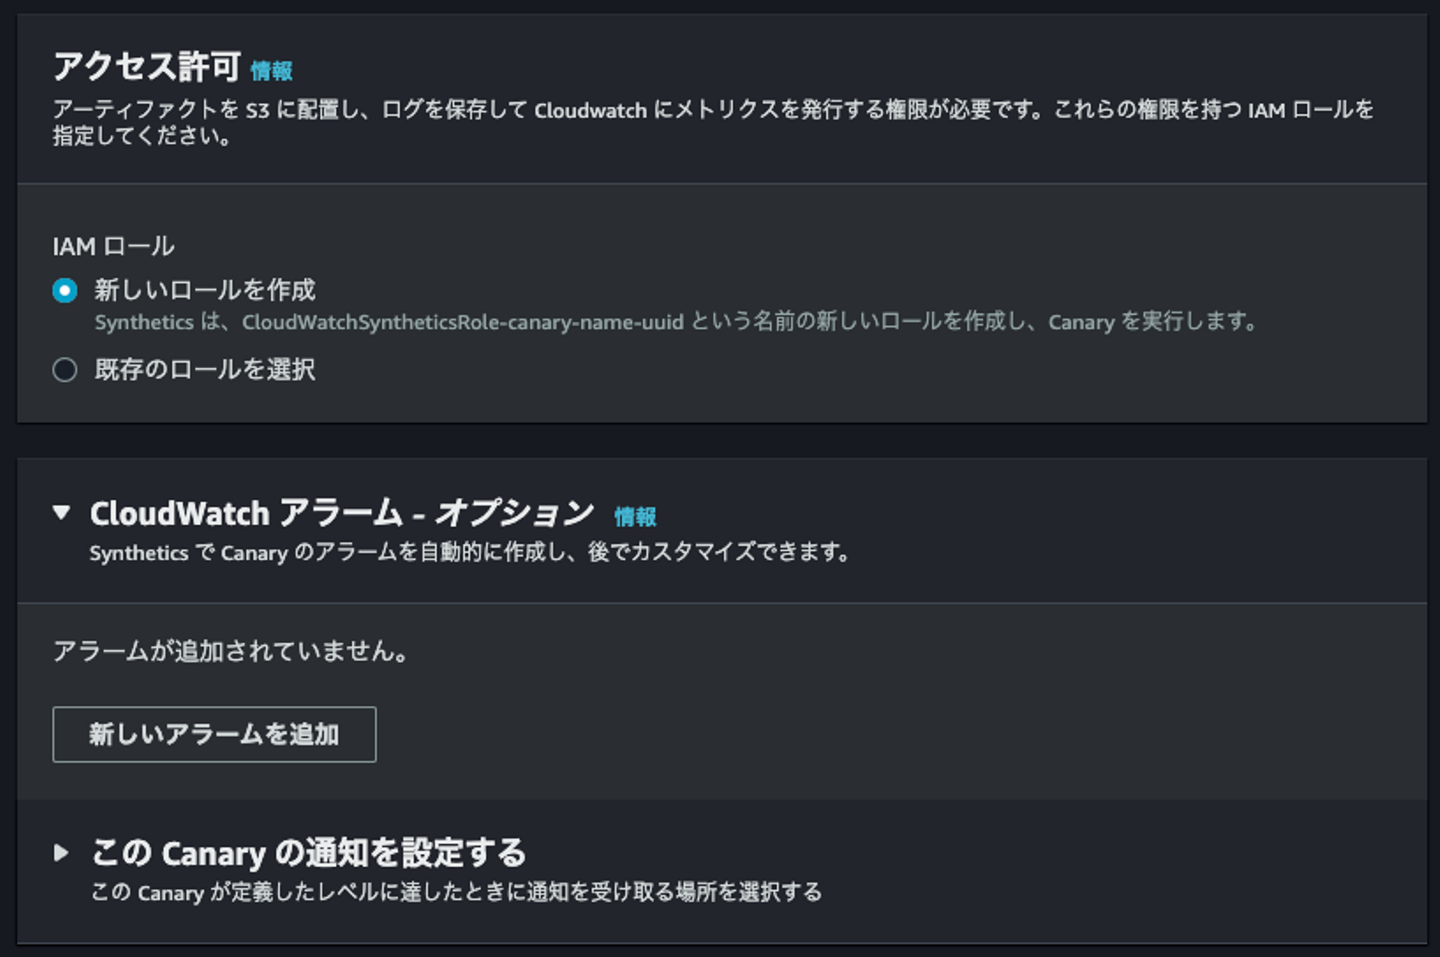Viewport: 1440px width, 957px height.
Task: Click the アクセス許可 section title
Action: coord(147,67)
